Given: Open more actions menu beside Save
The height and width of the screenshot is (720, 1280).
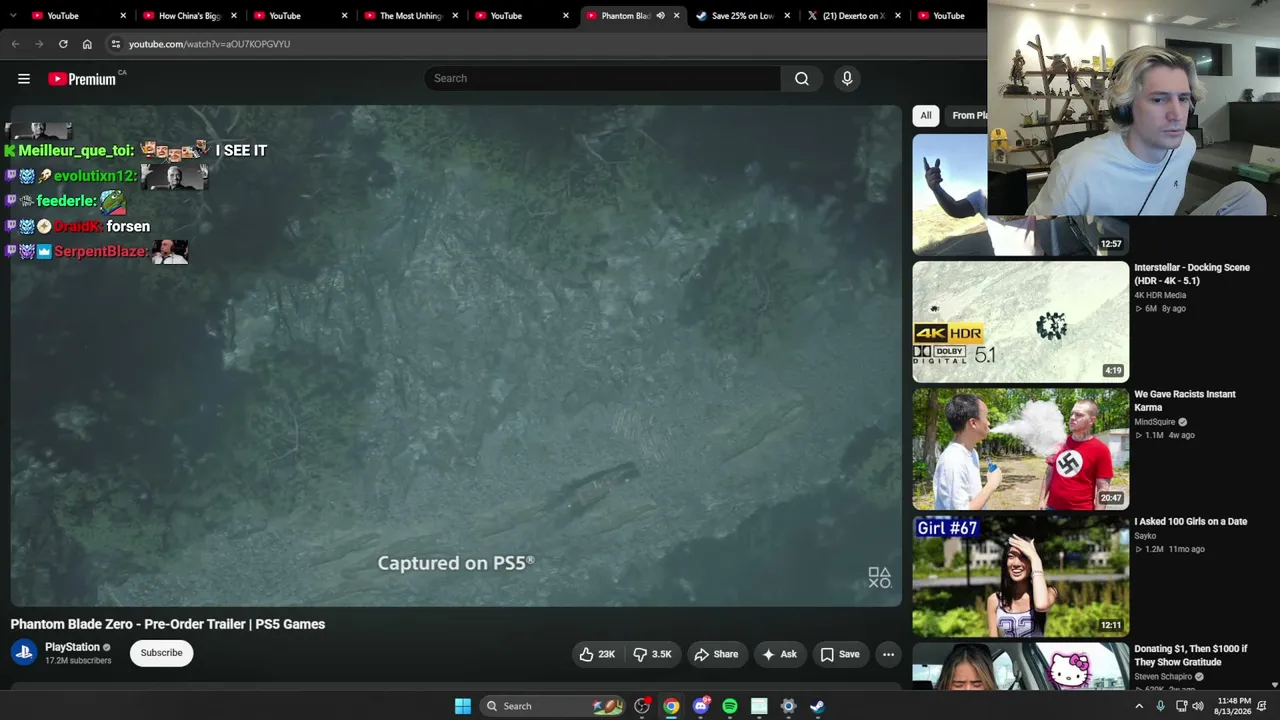Looking at the screenshot, I should [x=888, y=654].
